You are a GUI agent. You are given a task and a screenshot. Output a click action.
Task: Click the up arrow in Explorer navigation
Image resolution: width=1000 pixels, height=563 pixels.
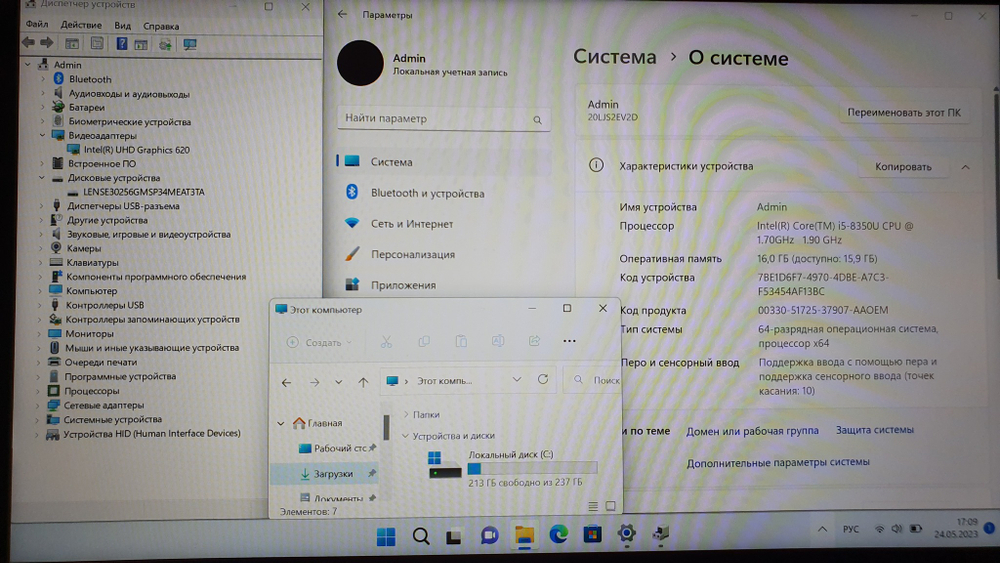click(363, 382)
